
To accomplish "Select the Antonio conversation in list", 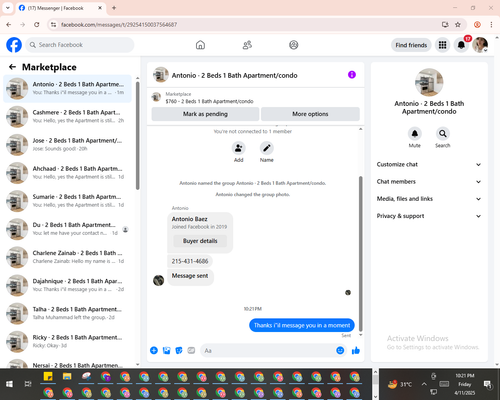I will click(x=67, y=89).
